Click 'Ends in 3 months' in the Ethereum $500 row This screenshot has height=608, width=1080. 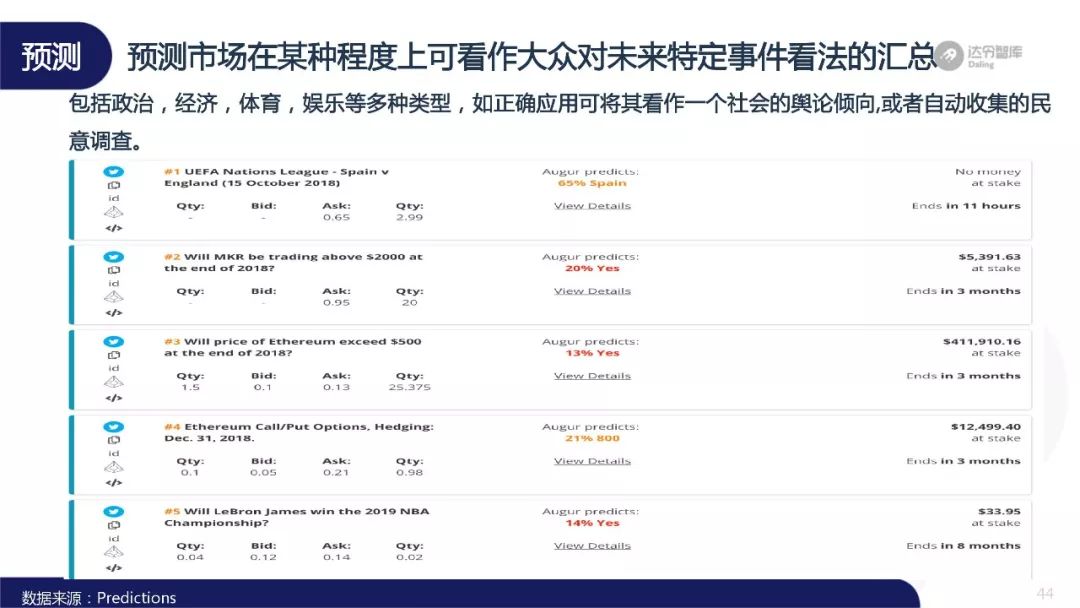(964, 376)
